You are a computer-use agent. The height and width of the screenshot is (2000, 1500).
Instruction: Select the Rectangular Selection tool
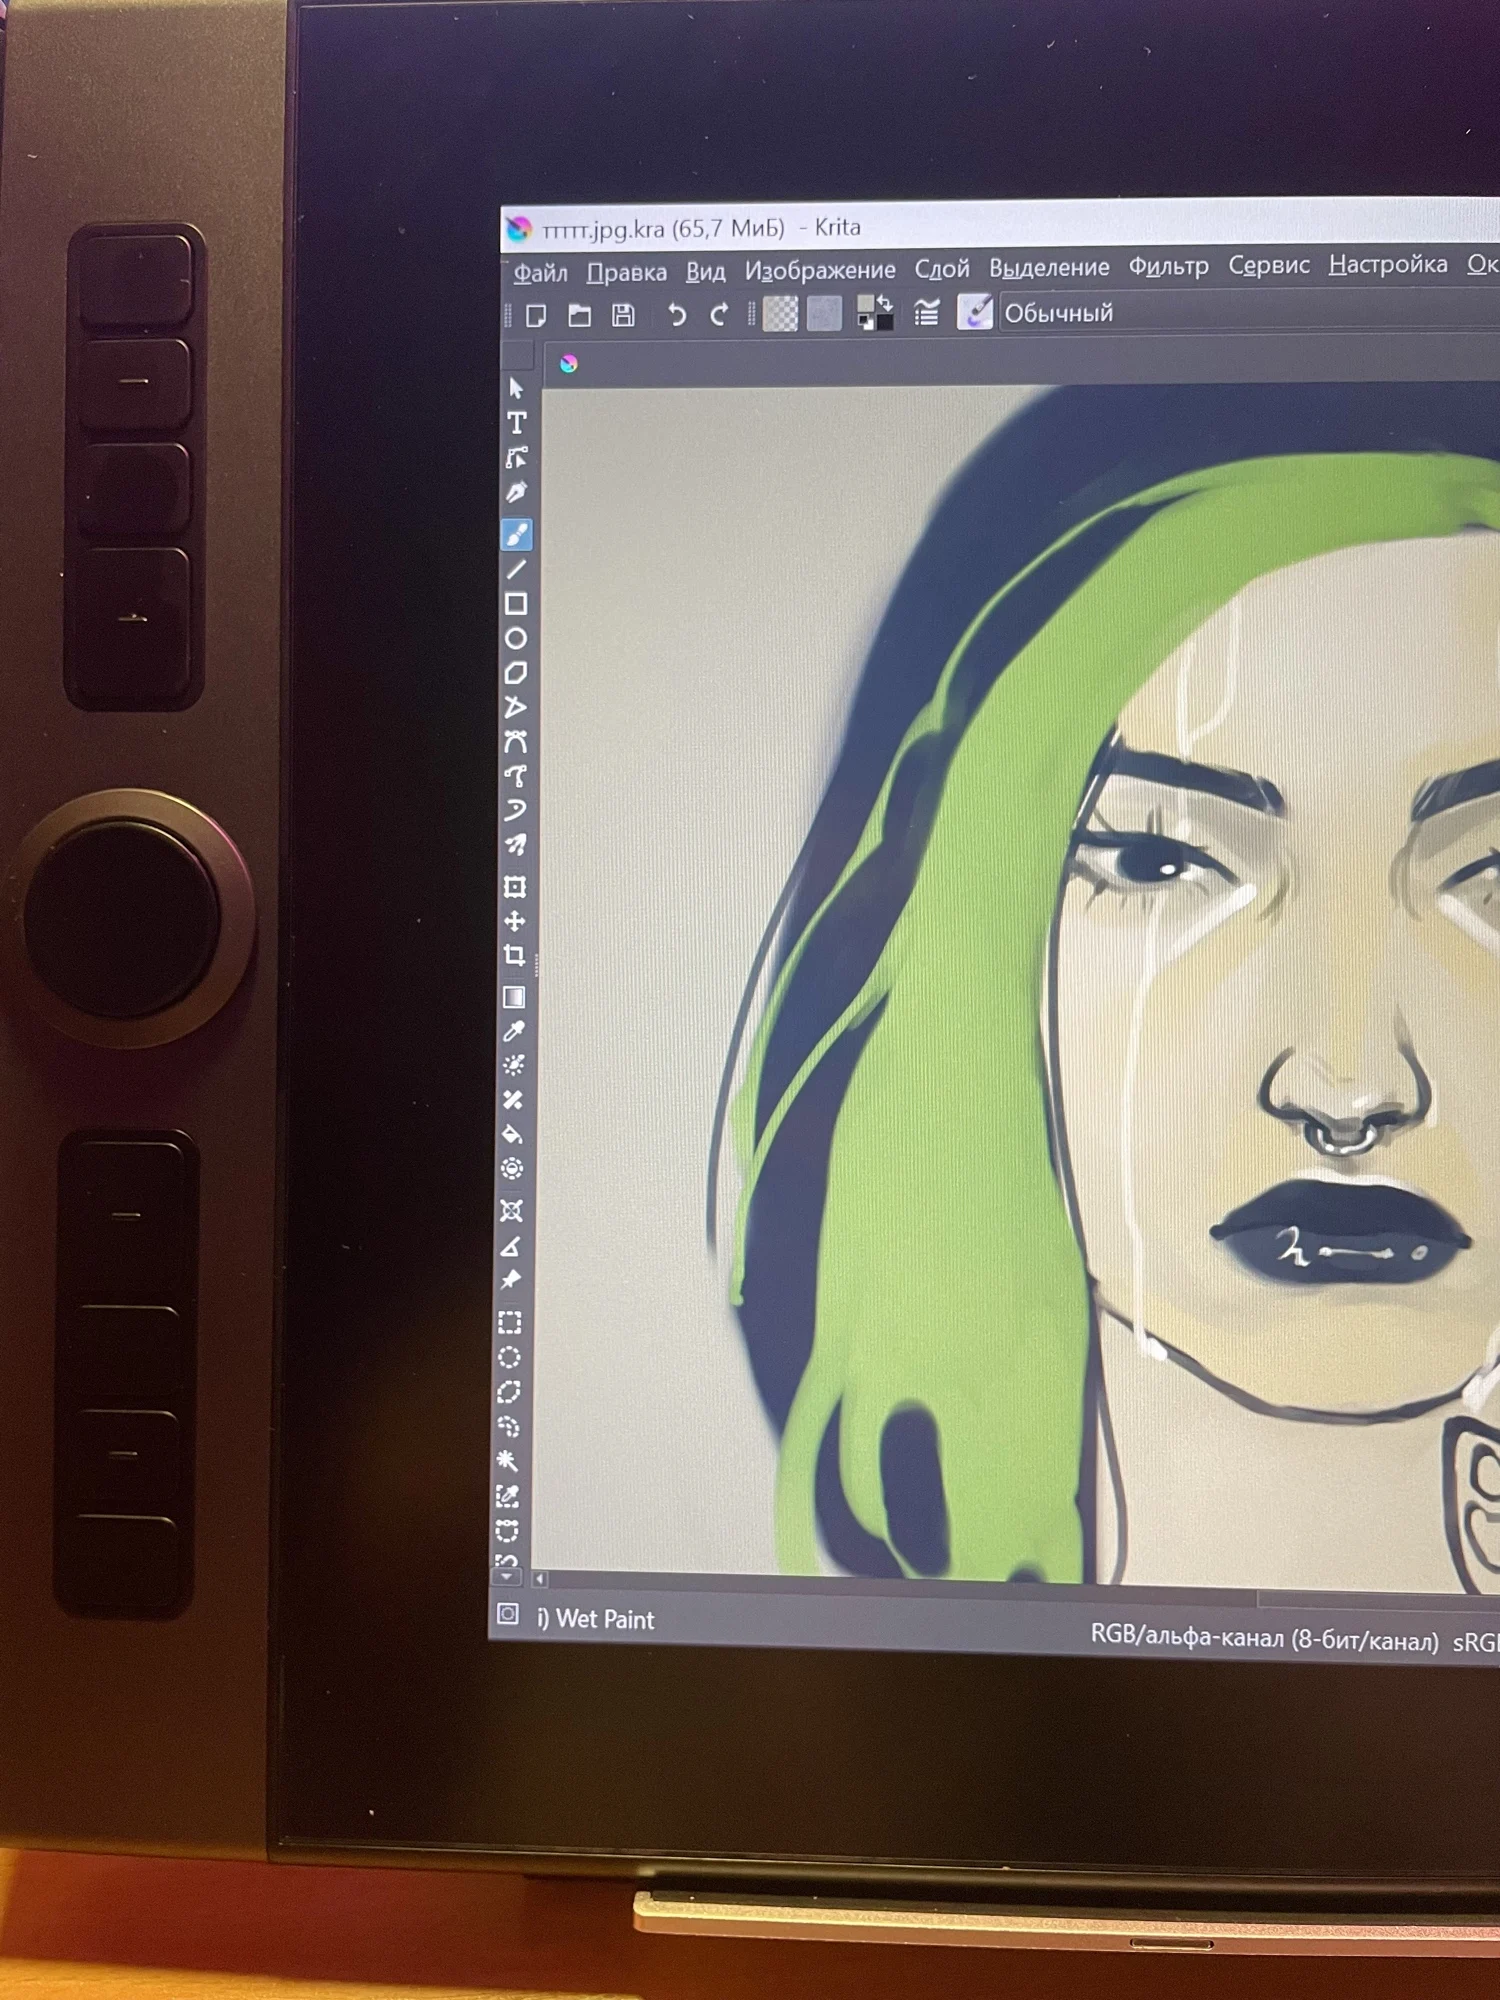(x=510, y=1323)
